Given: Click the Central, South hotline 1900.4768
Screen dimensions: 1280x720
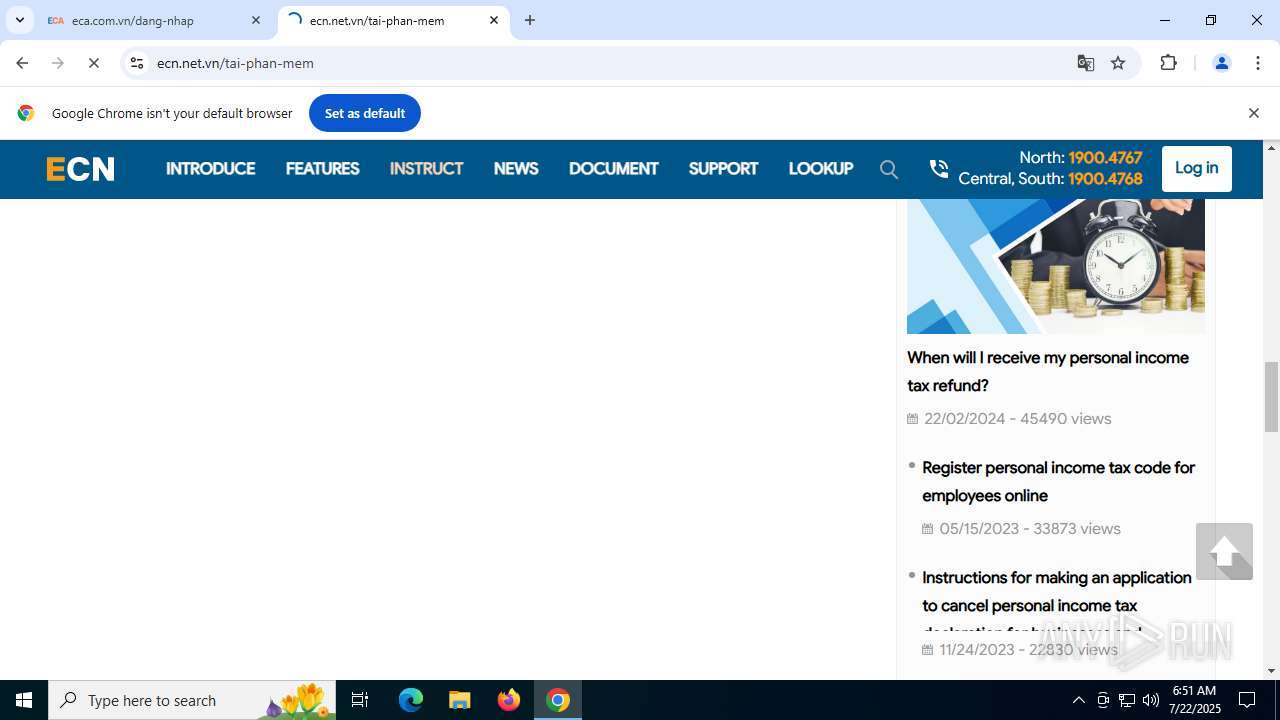Looking at the screenshot, I should tap(1105, 179).
